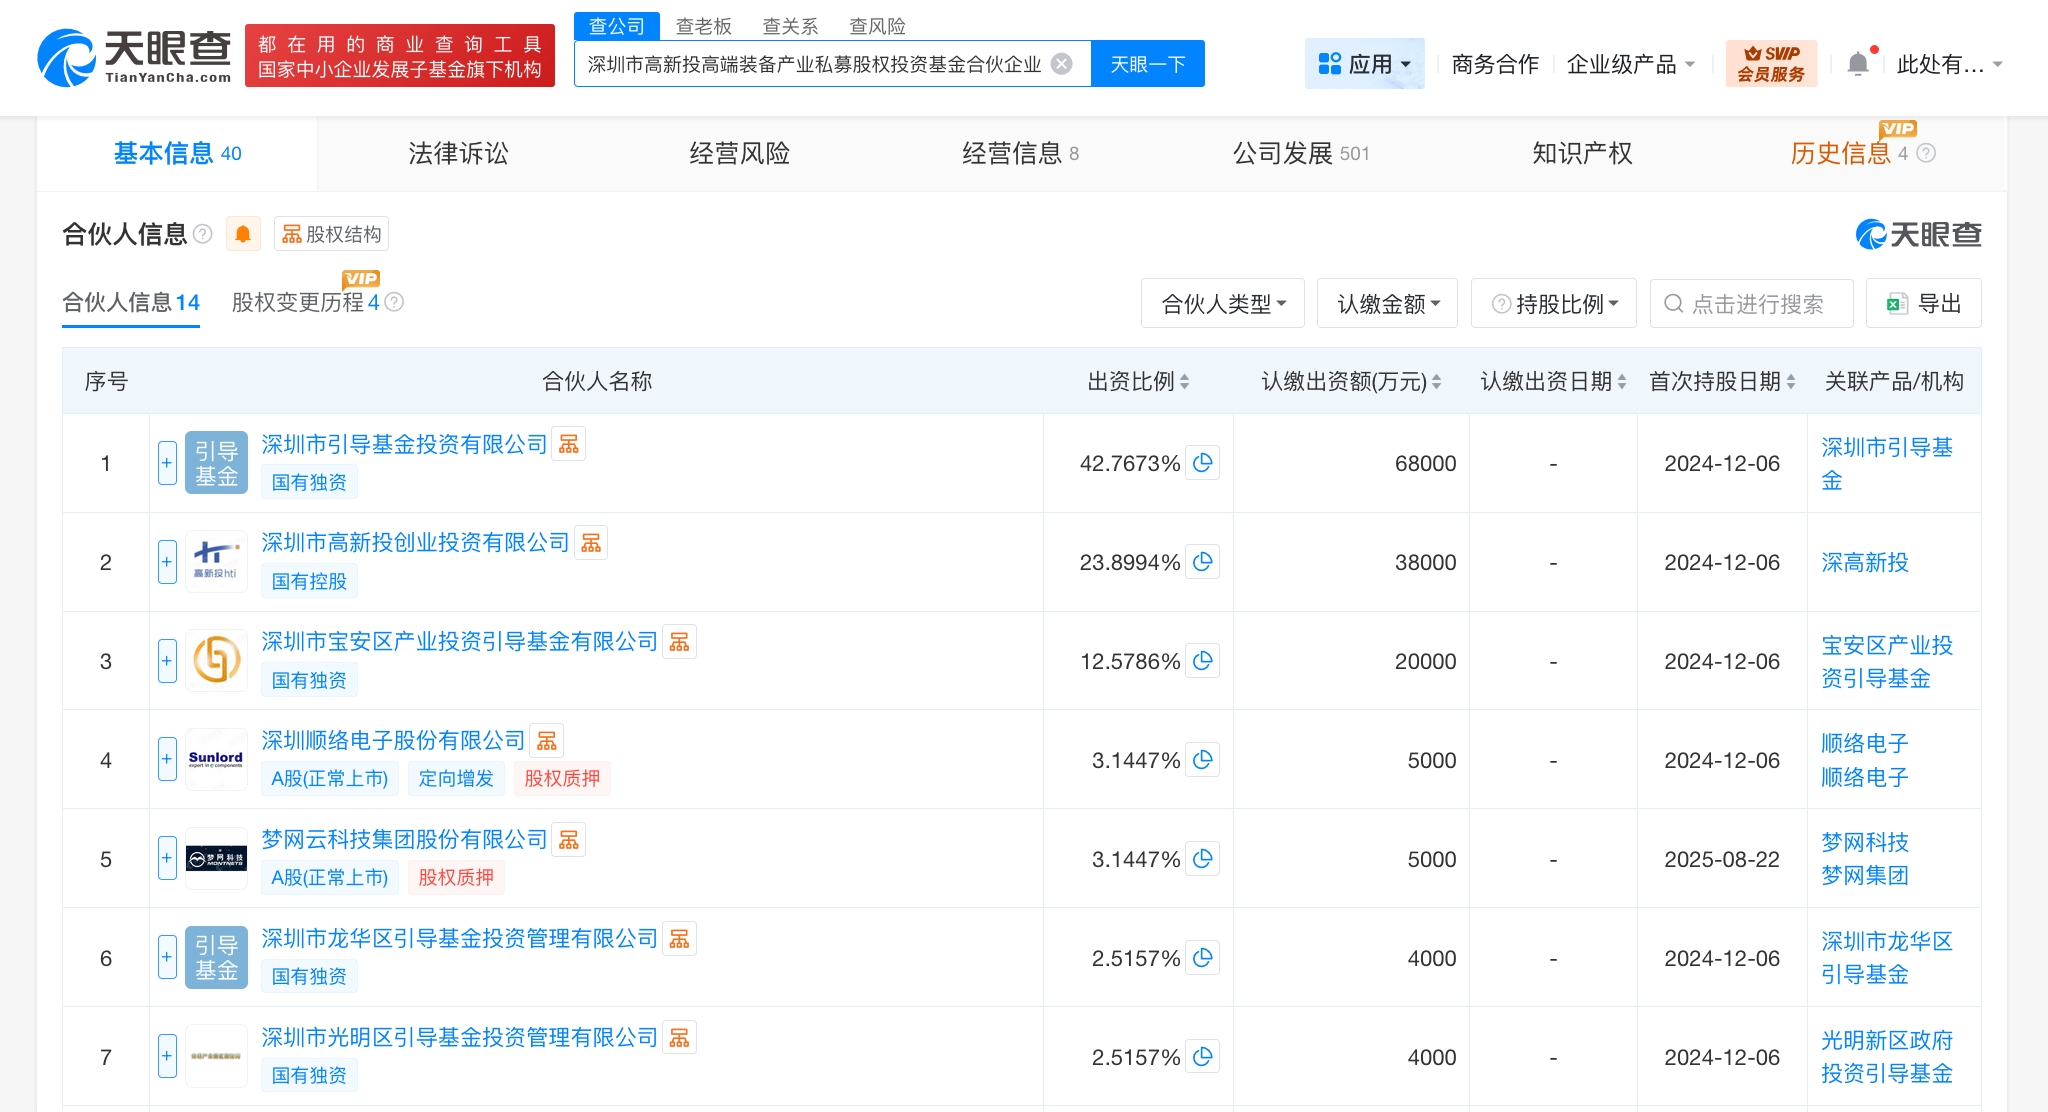The image size is (2048, 1112).
Task: Clear the search box with X icon
Action: pos(1062,64)
